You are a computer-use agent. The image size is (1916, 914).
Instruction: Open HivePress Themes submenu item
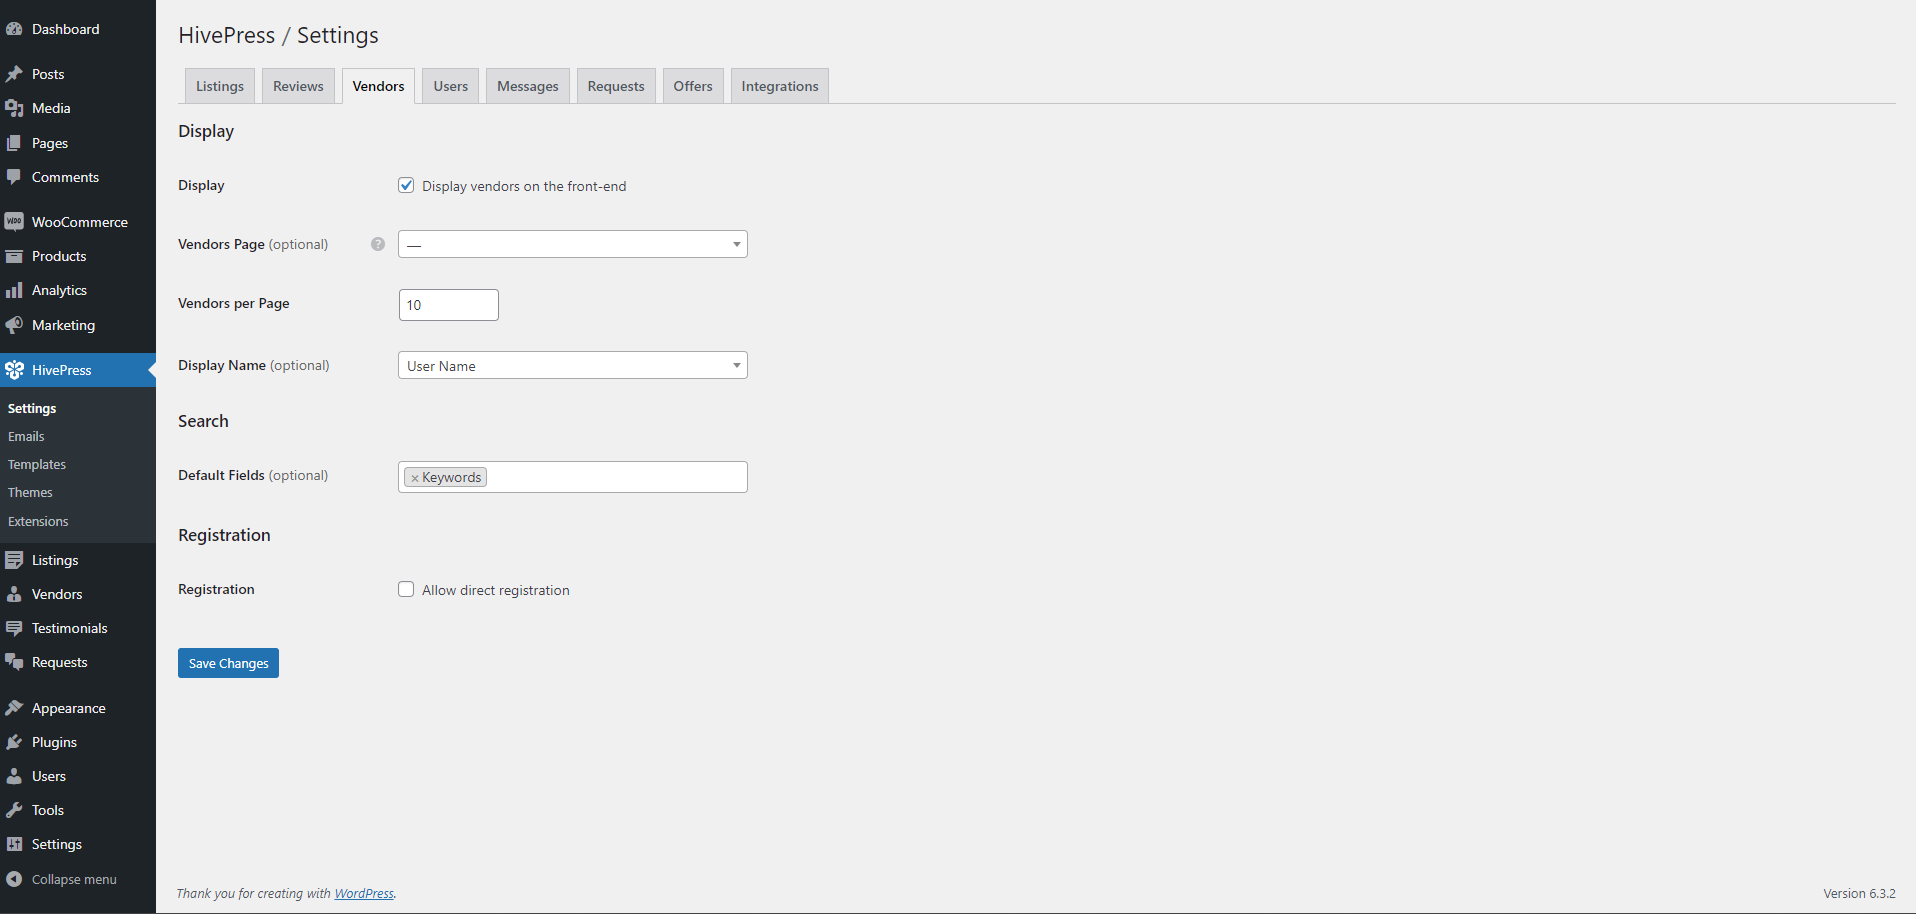pyautogui.click(x=30, y=493)
